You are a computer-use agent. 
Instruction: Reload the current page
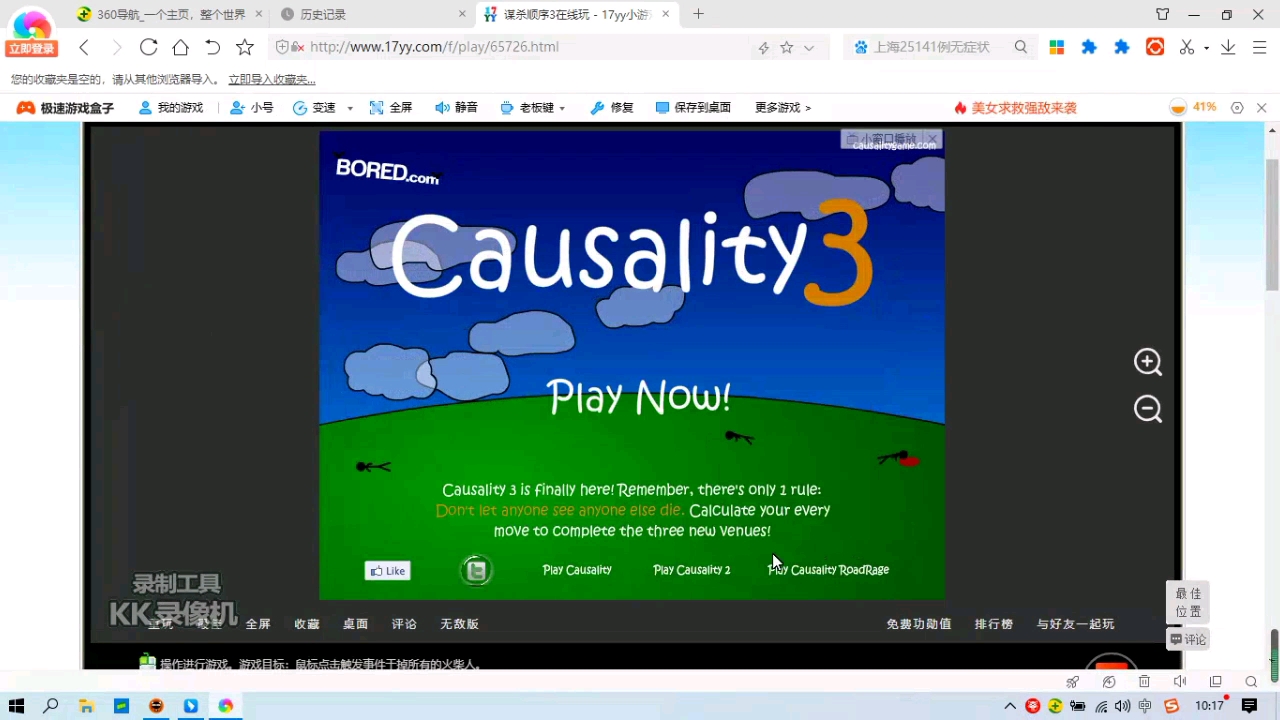pos(148,47)
